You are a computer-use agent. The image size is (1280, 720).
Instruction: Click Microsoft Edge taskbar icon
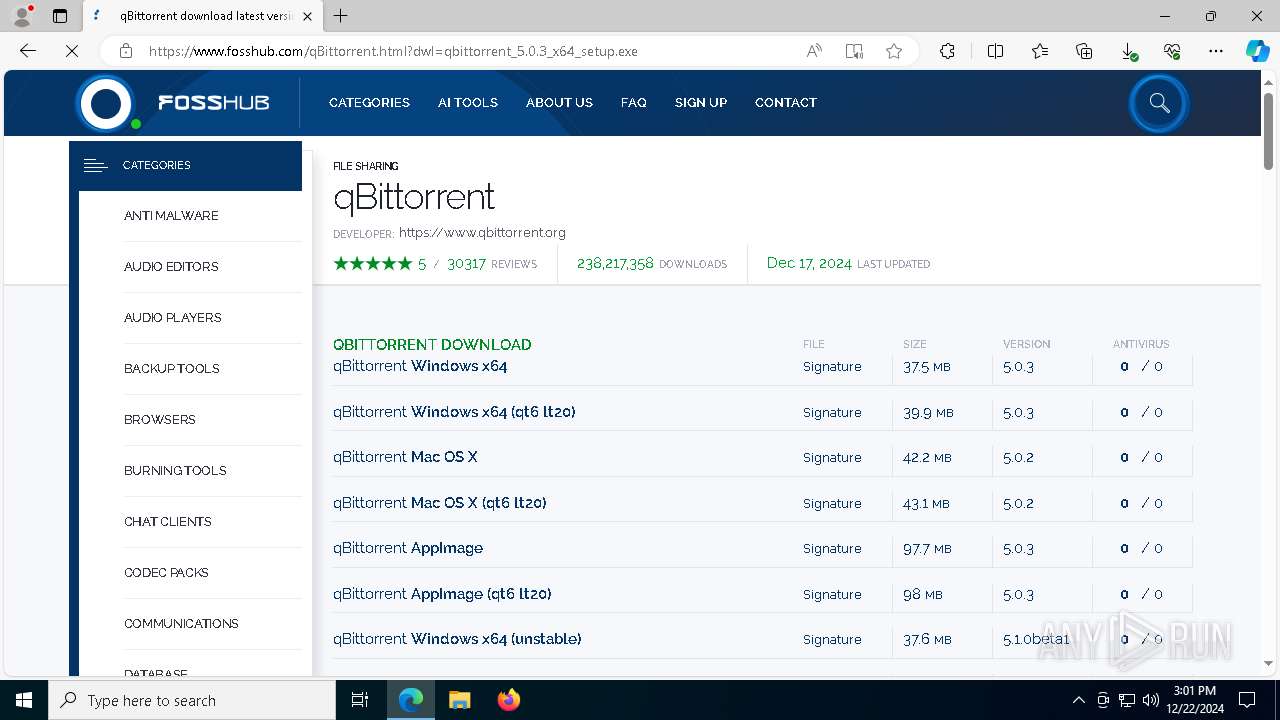(x=411, y=700)
